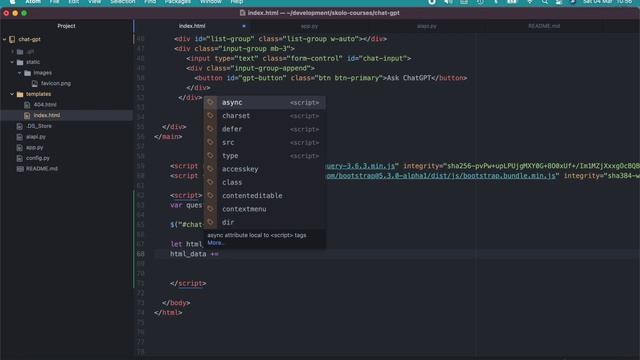
Task: Click the index.html file icon in tree
Action: click(27, 116)
